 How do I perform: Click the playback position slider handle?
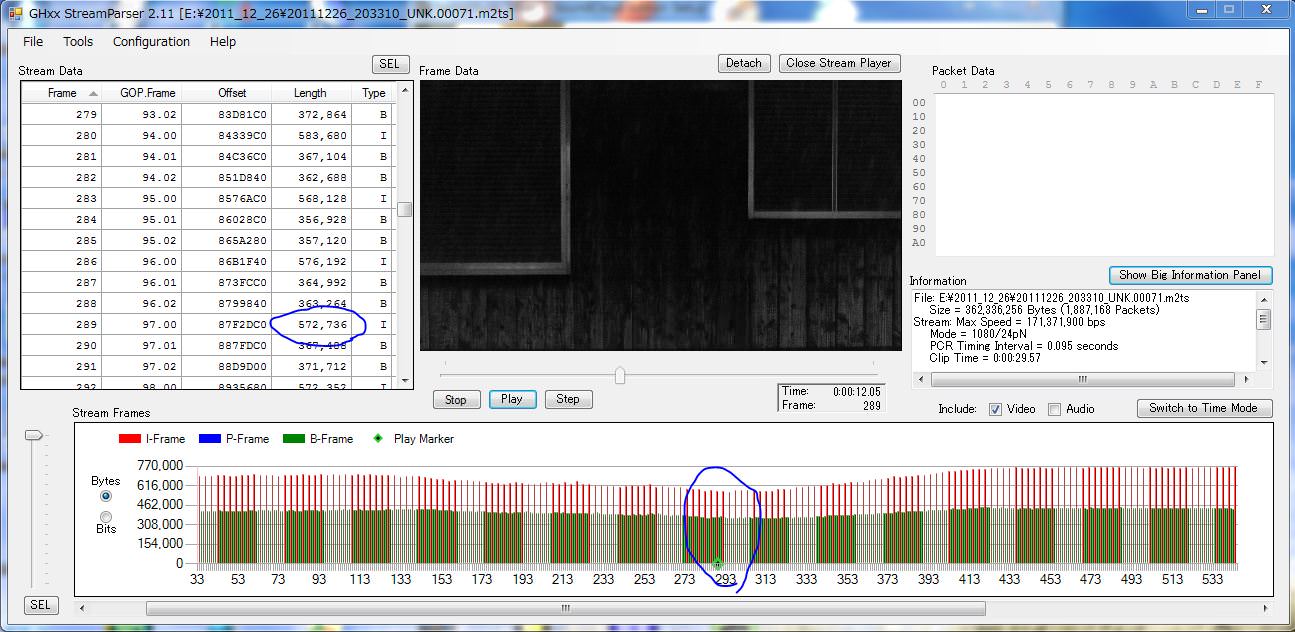point(620,376)
